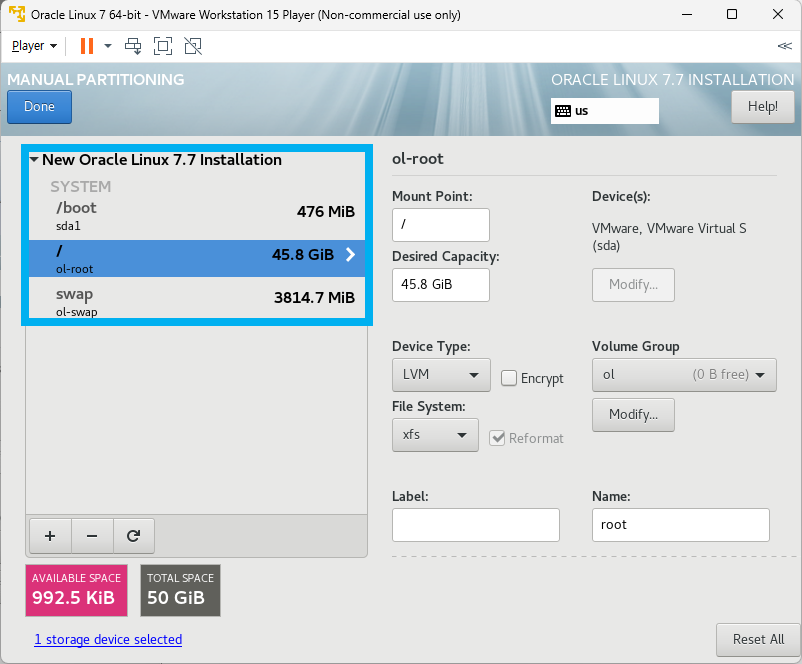Click Reset All button
The image size is (802, 664).
(x=758, y=639)
